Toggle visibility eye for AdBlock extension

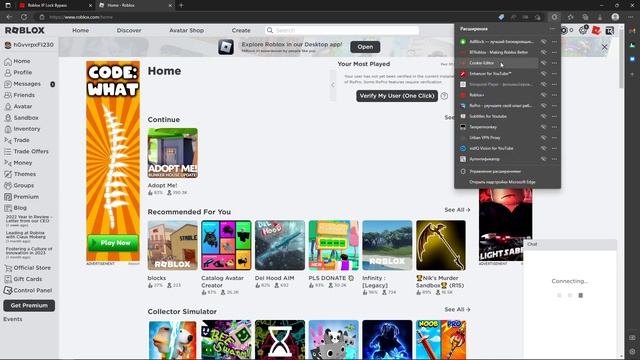point(544,42)
